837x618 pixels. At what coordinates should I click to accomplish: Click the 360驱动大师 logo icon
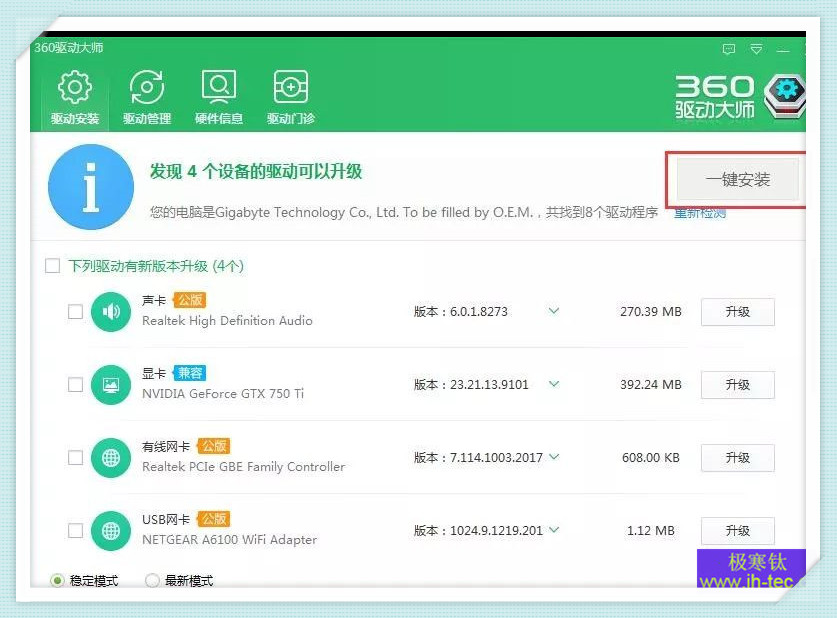785,96
